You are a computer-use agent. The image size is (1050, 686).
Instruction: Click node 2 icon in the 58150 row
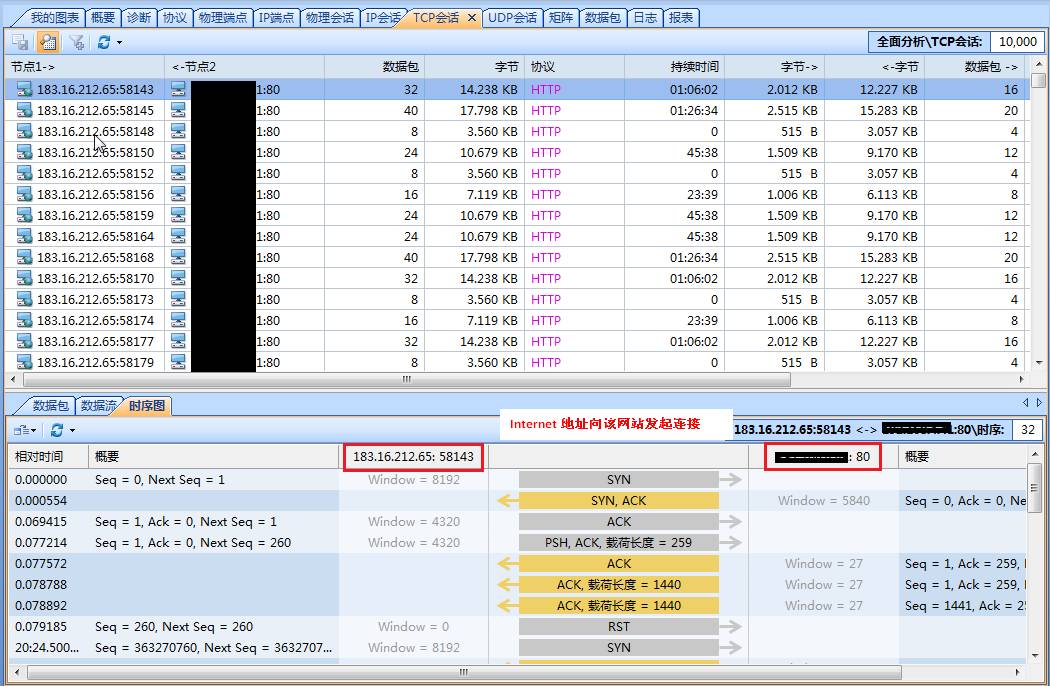tap(178, 152)
